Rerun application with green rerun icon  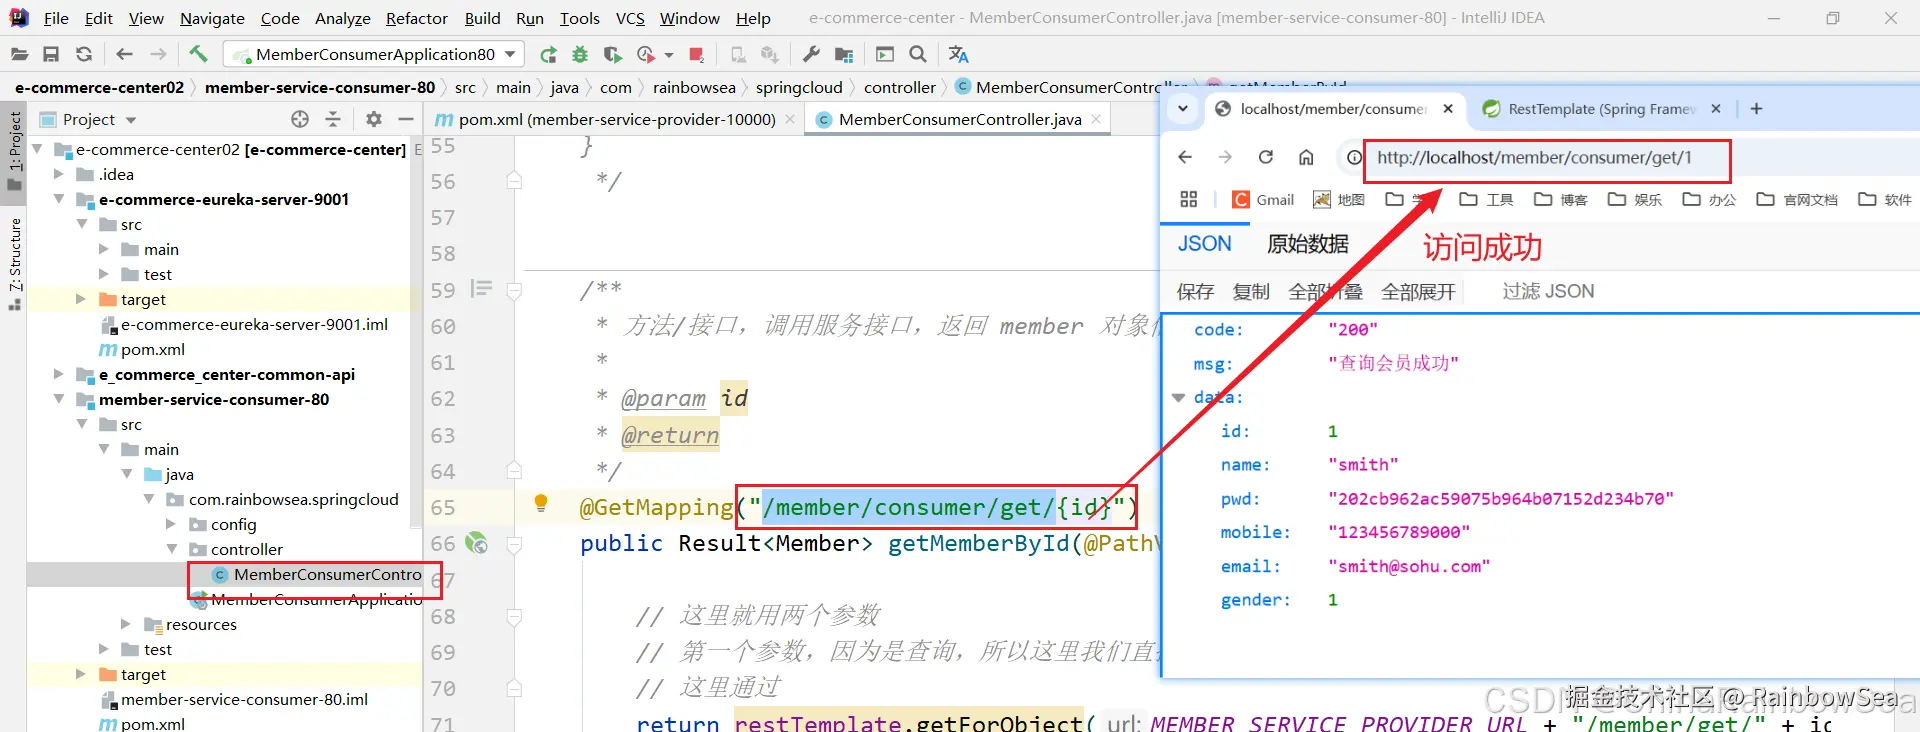[x=548, y=54]
